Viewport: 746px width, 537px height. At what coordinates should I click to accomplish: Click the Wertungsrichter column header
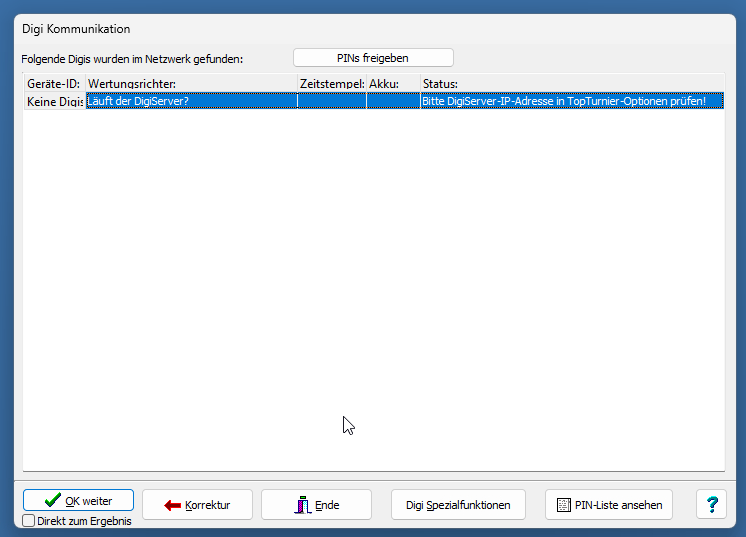pos(190,84)
